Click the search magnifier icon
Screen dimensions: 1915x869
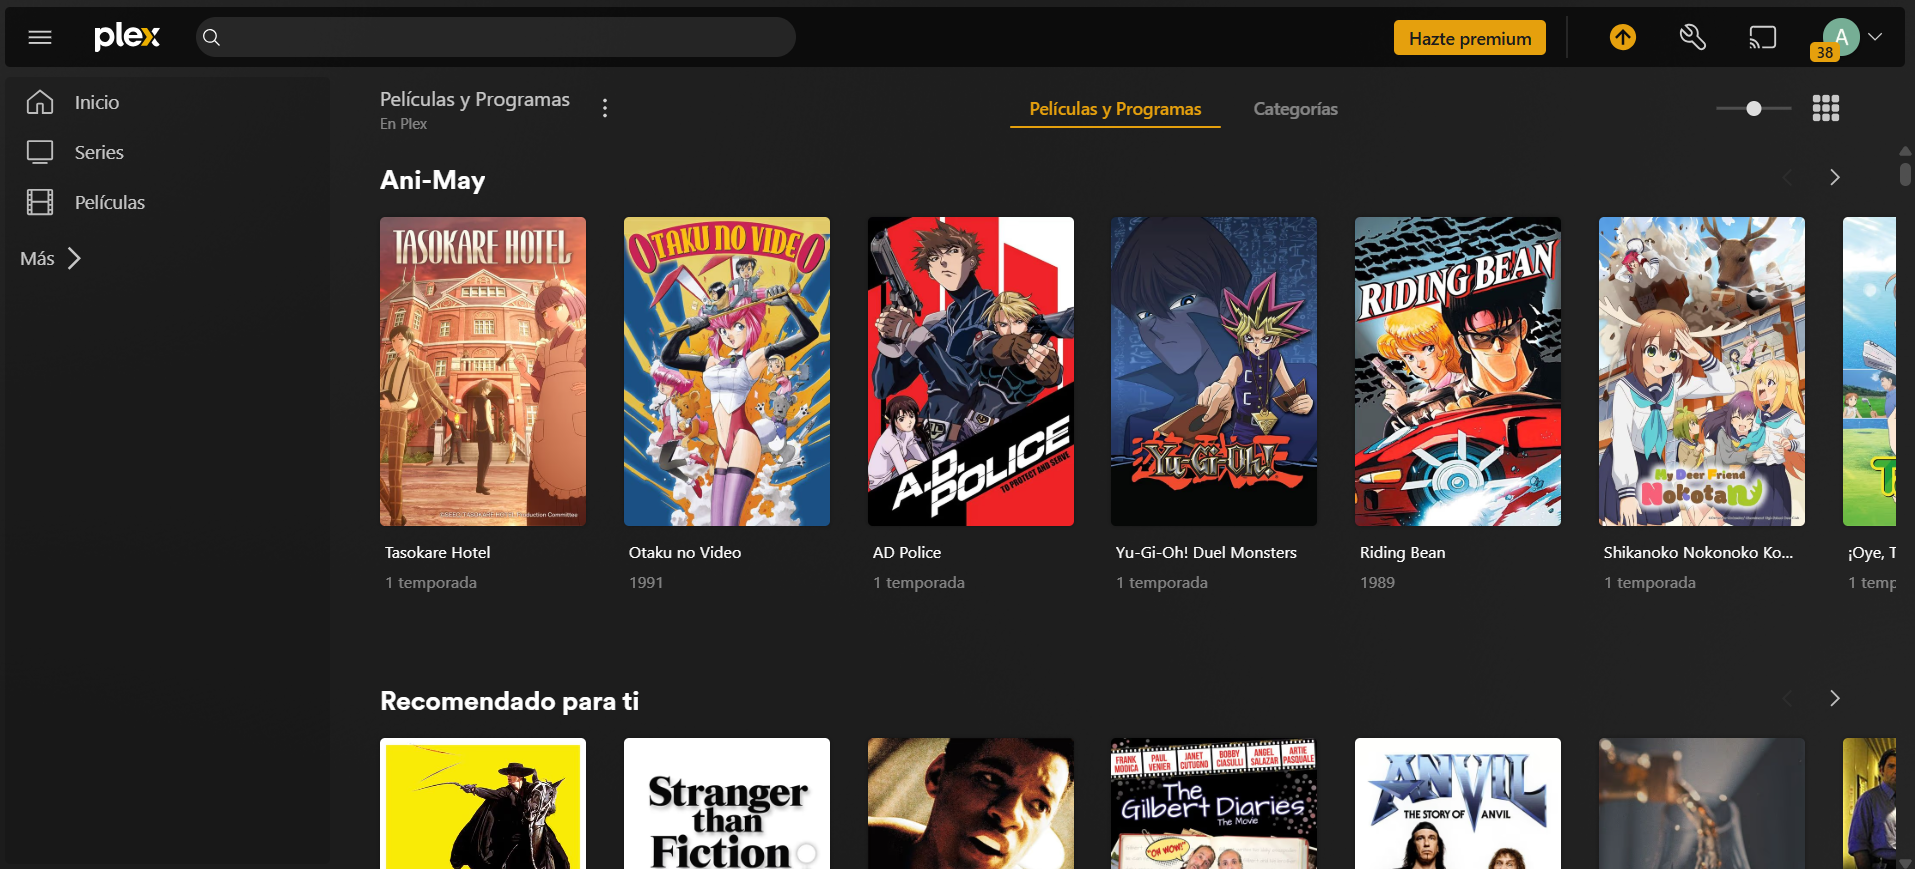(x=211, y=38)
